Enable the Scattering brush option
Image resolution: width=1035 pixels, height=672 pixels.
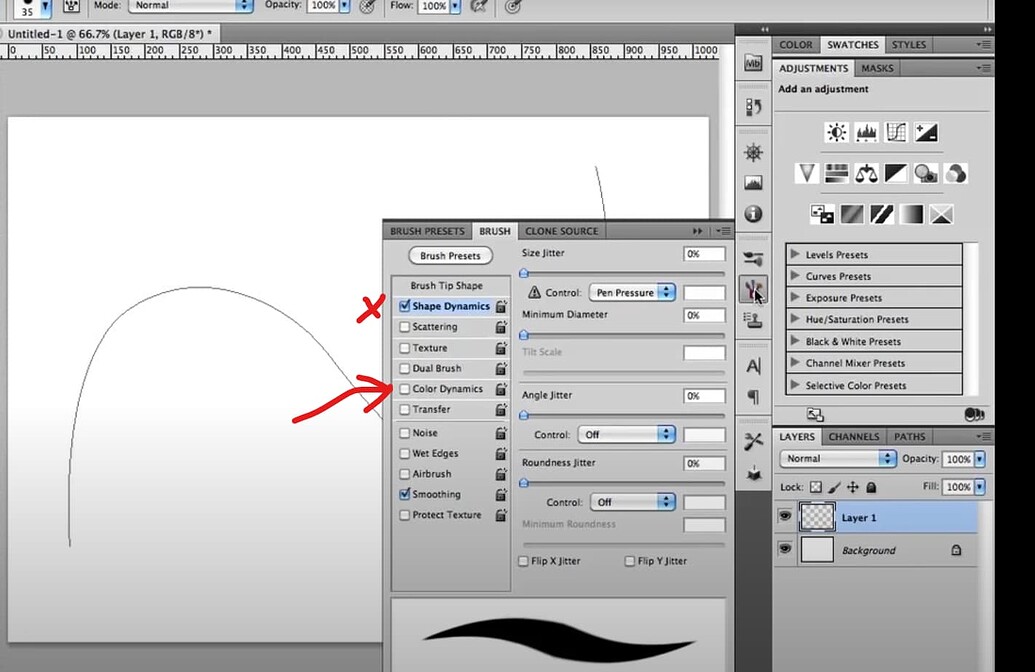coord(404,326)
